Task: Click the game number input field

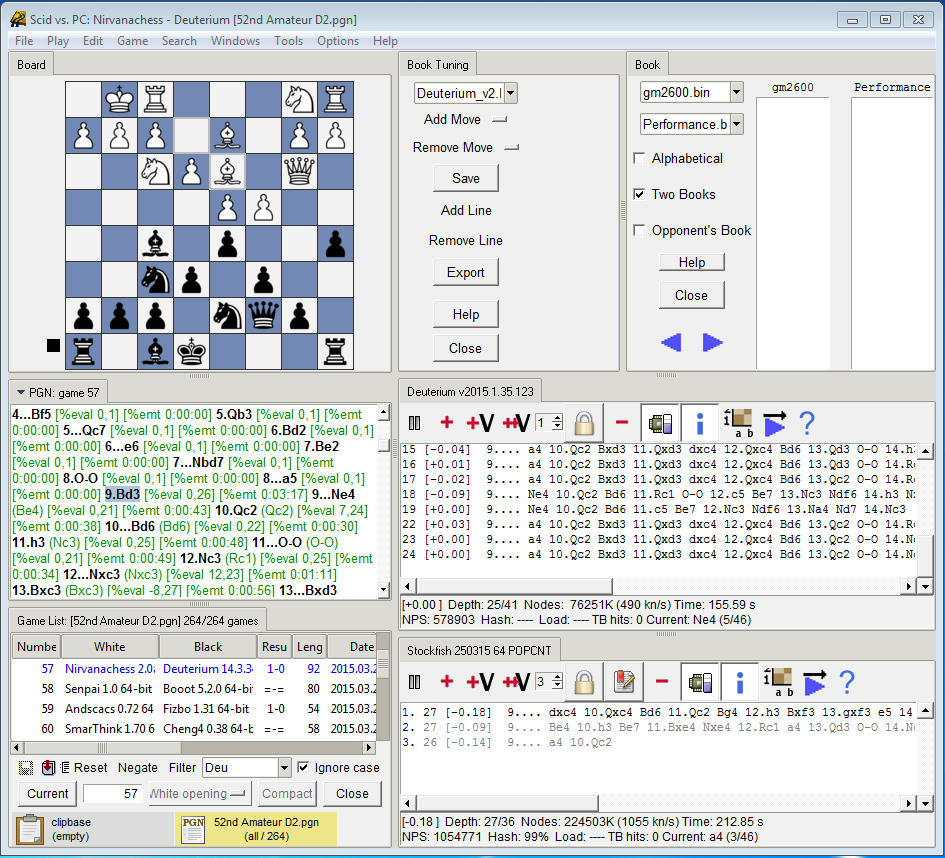Action: pyautogui.click(x=113, y=794)
